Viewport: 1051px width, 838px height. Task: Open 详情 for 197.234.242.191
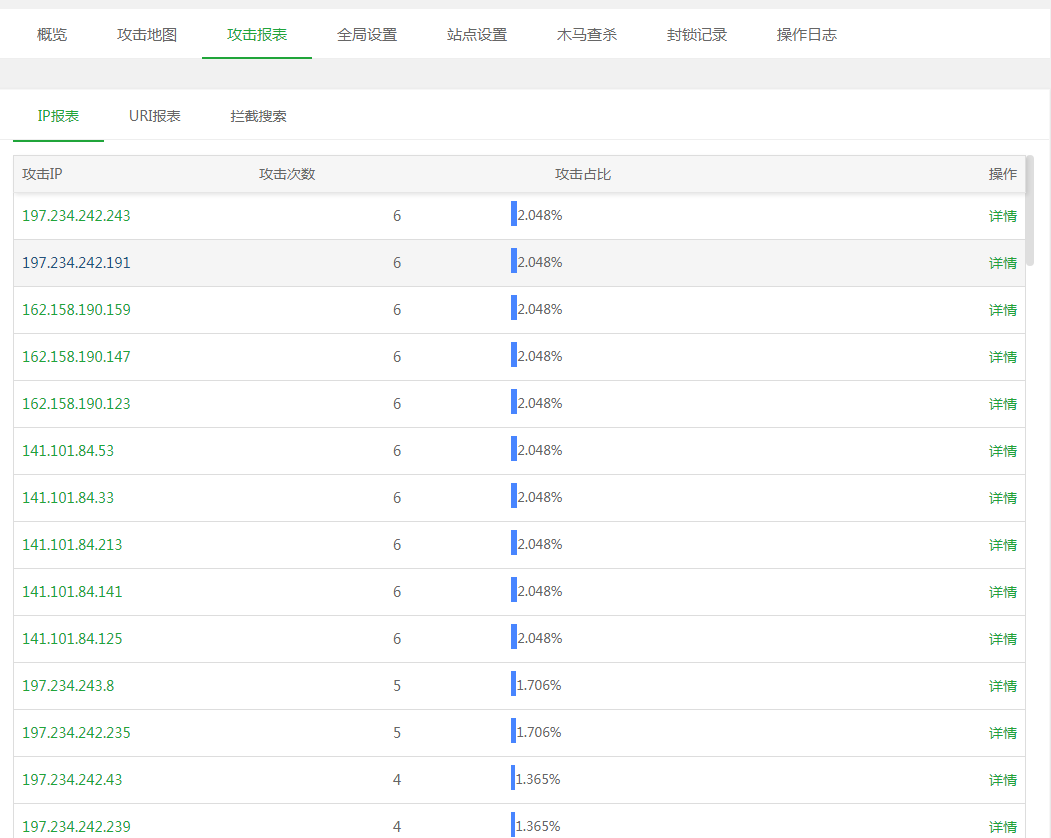1003,263
